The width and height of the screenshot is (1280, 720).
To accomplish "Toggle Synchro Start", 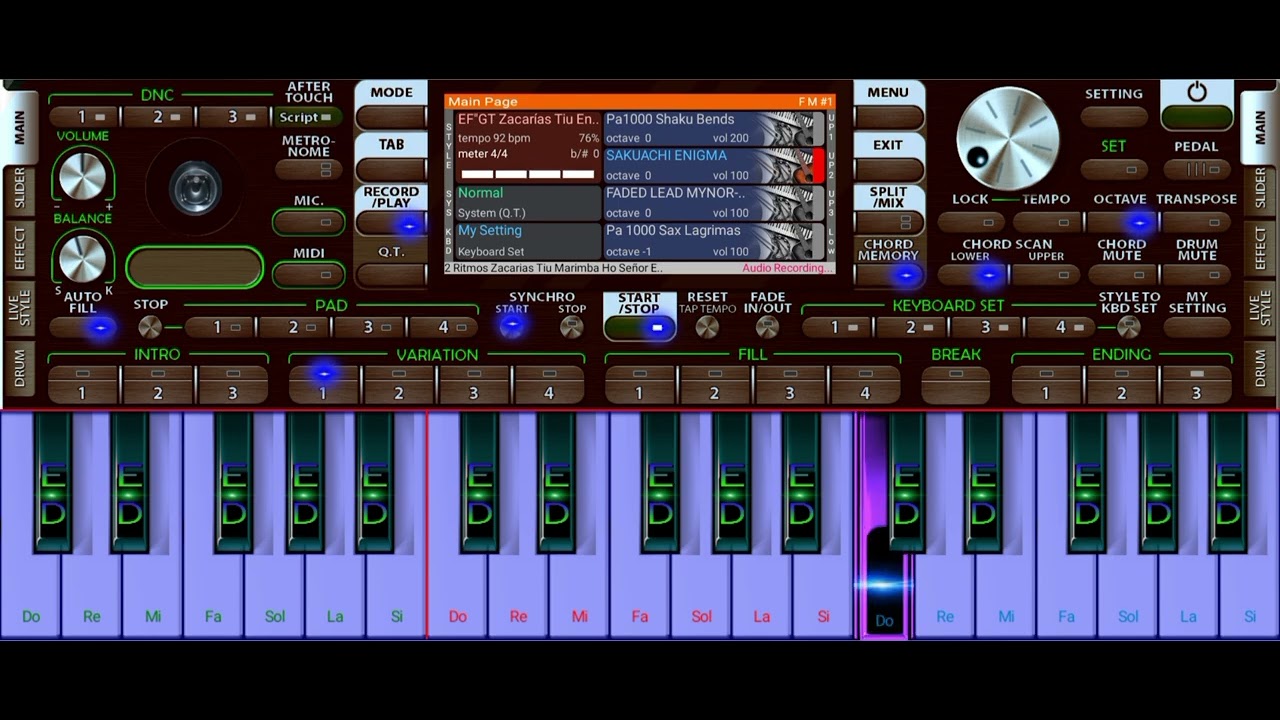I will [x=511, y=326].
